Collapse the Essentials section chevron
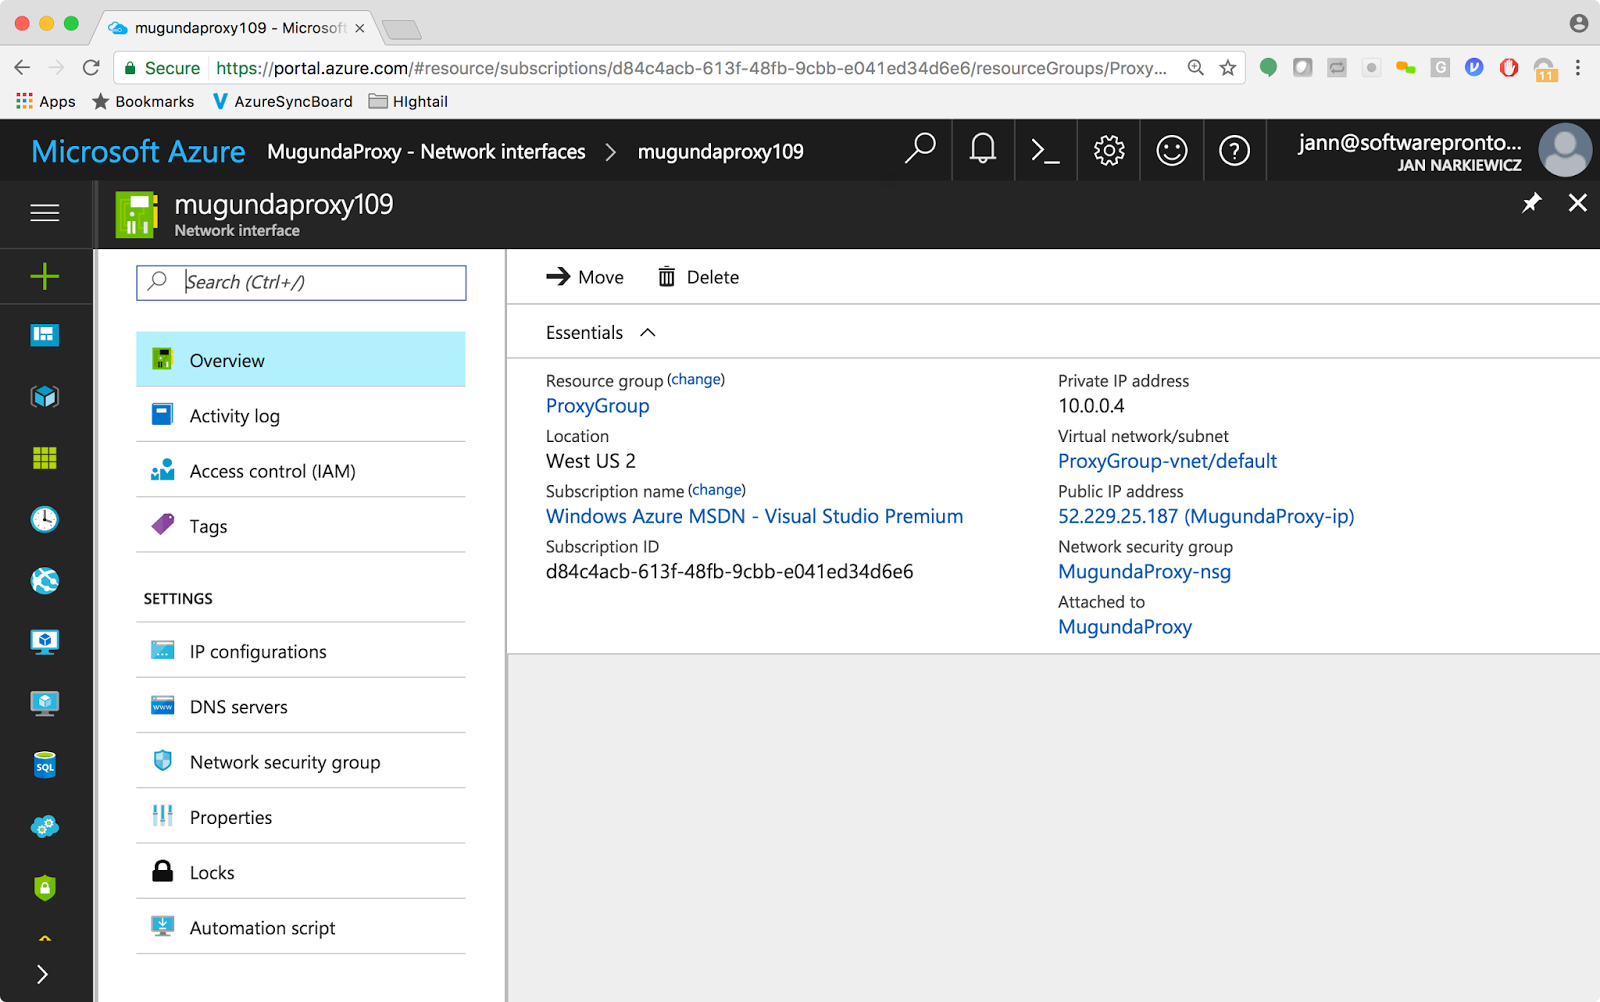Image resolution: width=1600 pixels, height=1002 pixels. 647,332
